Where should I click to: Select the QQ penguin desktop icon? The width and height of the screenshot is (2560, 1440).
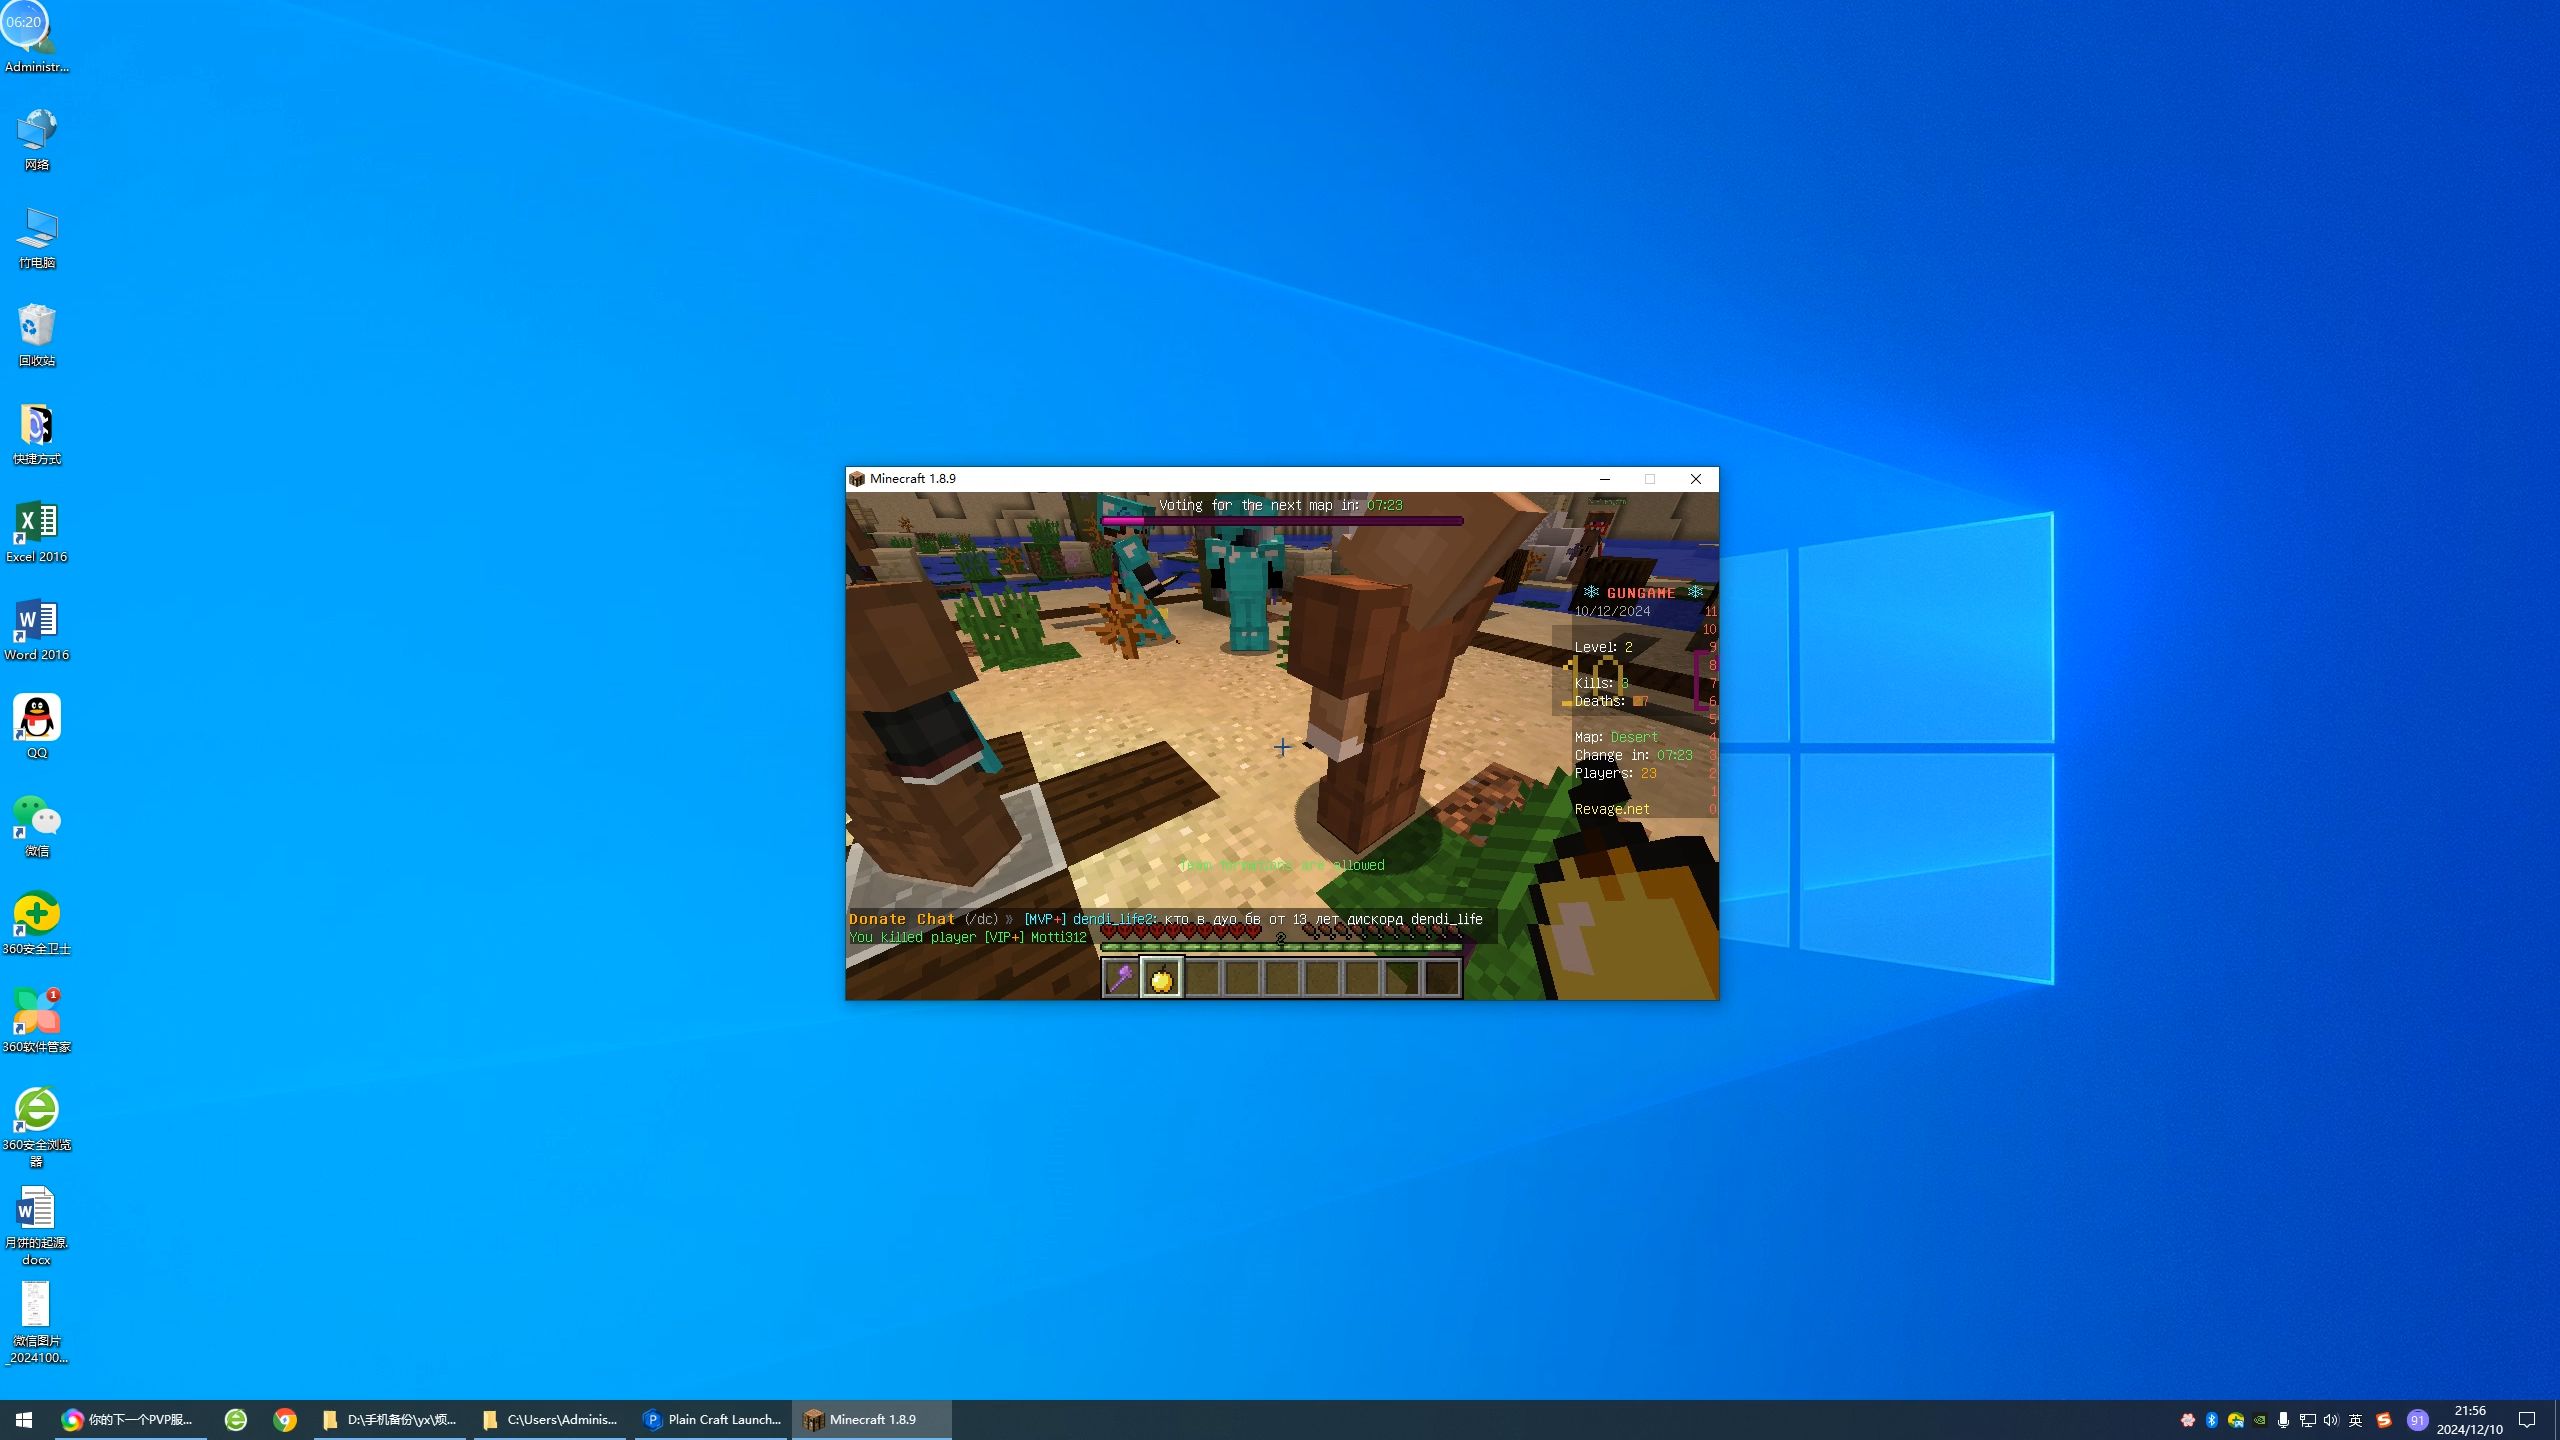37,727
